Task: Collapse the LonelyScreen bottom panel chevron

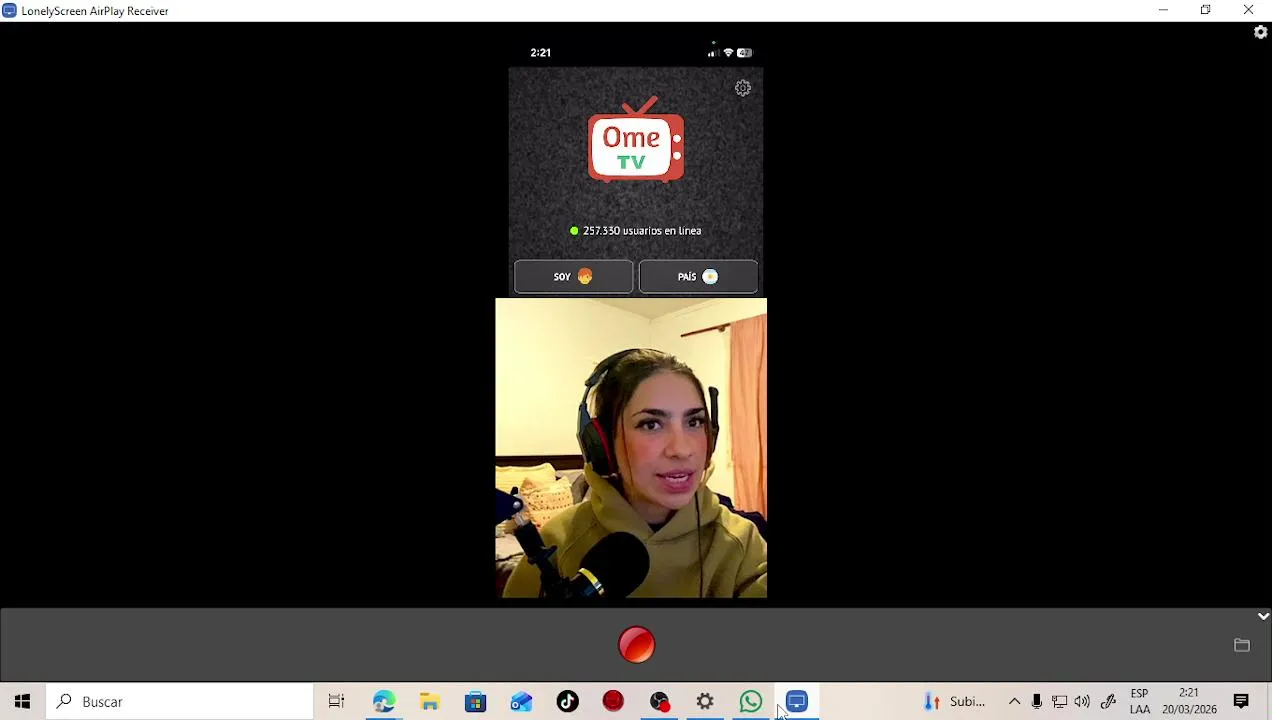Action: click(1263, 616)
